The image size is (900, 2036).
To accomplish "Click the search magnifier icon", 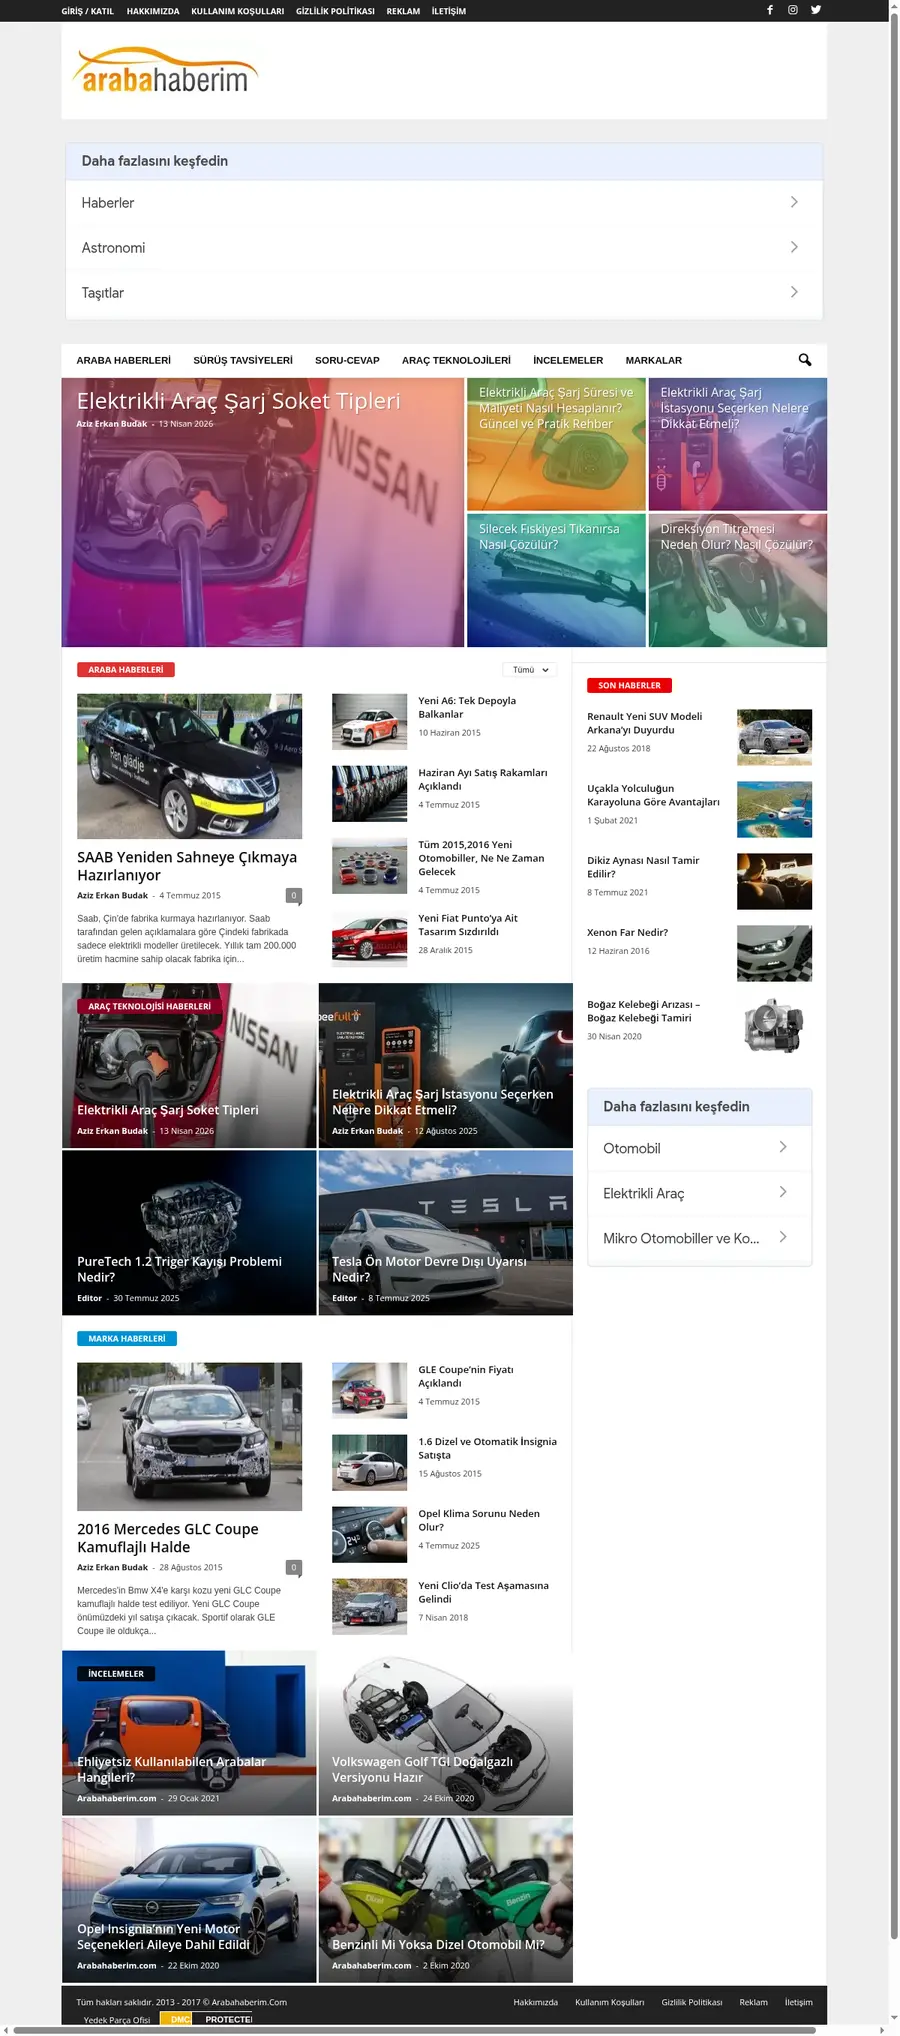I will coord(805,360).
